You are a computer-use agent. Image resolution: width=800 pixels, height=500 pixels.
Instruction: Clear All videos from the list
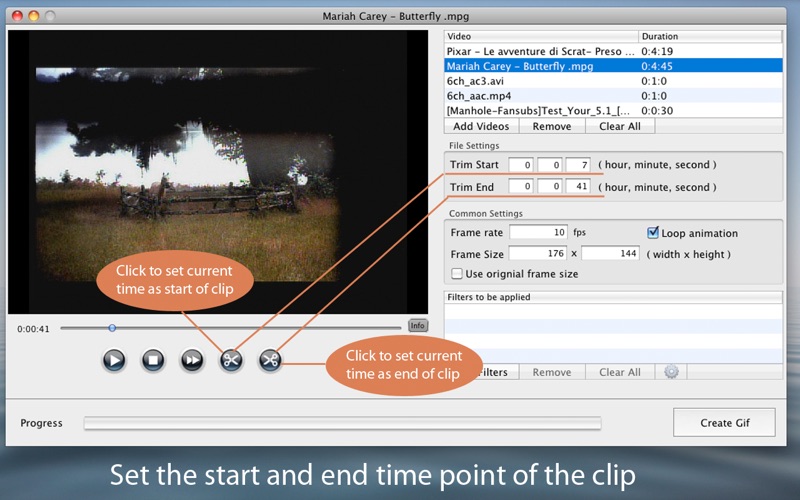619,126
